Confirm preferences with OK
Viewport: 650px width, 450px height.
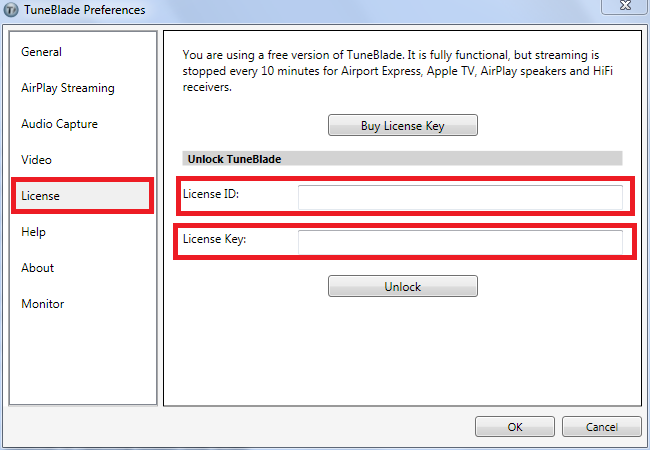click(x=514, y=427)
